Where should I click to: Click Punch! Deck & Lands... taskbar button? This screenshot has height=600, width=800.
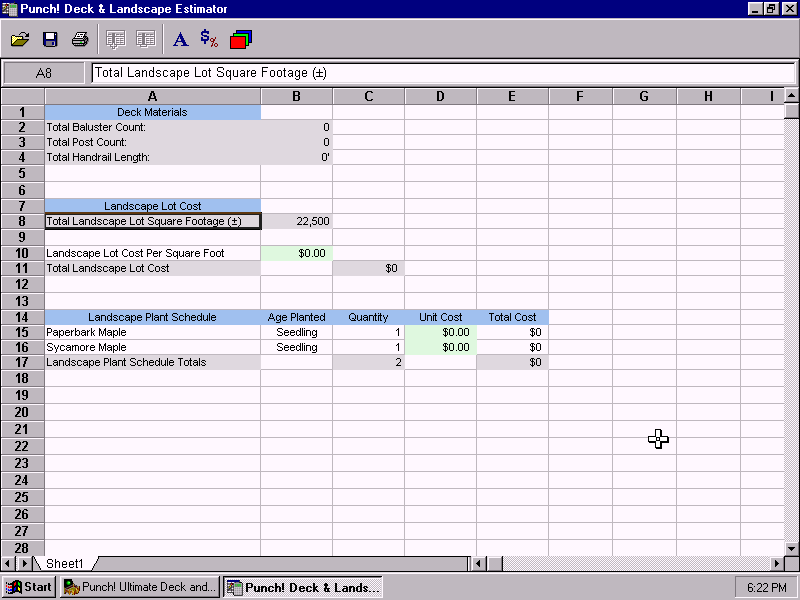303,587
